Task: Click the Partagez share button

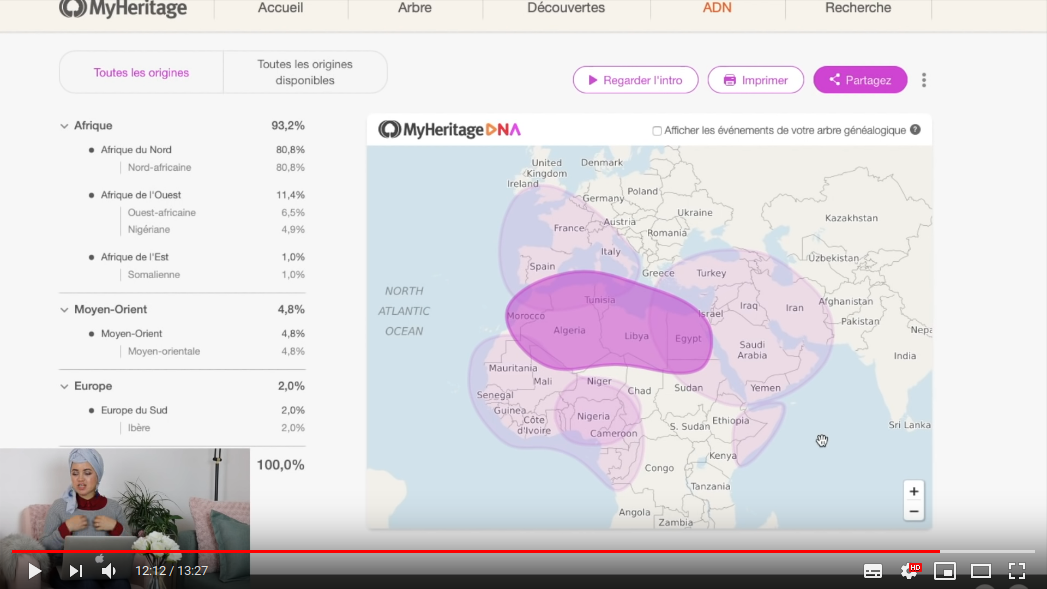Action: coord(860,80)
